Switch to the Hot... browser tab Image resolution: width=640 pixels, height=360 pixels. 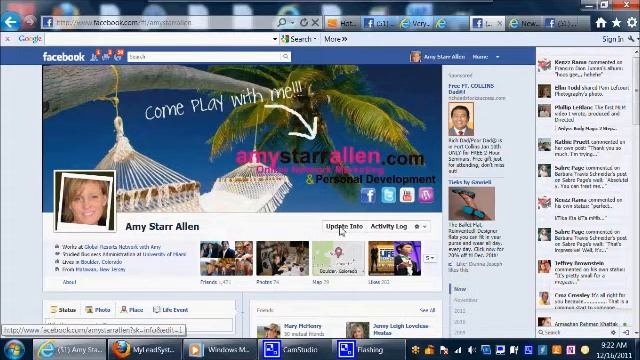pyautogui.click(x=342, y=23)
